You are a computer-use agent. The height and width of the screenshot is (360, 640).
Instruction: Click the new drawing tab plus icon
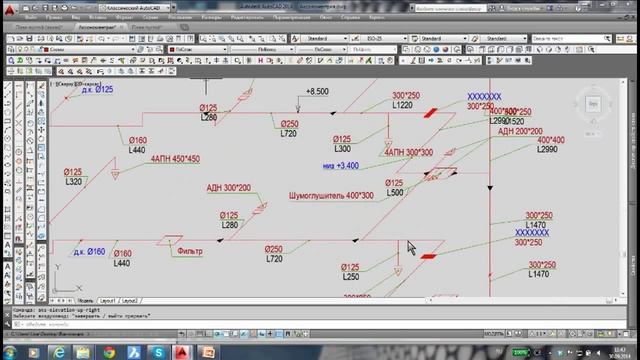(x=184, y=27)
